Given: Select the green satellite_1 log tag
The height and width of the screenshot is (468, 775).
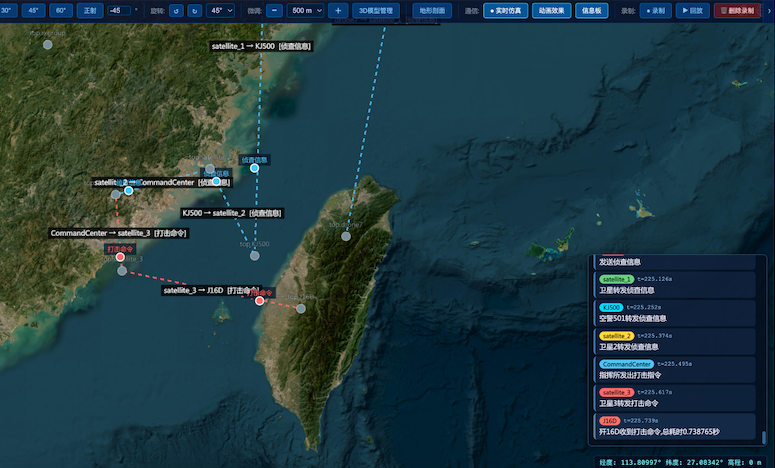Looking at the screenshot, I should click(x=616, y=279).
